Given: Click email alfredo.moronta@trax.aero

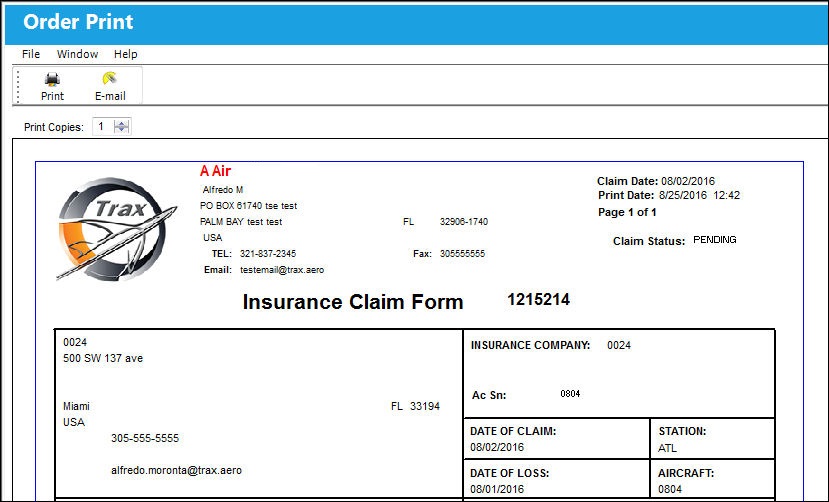Looking at the screenshot, I should [176, 470].
